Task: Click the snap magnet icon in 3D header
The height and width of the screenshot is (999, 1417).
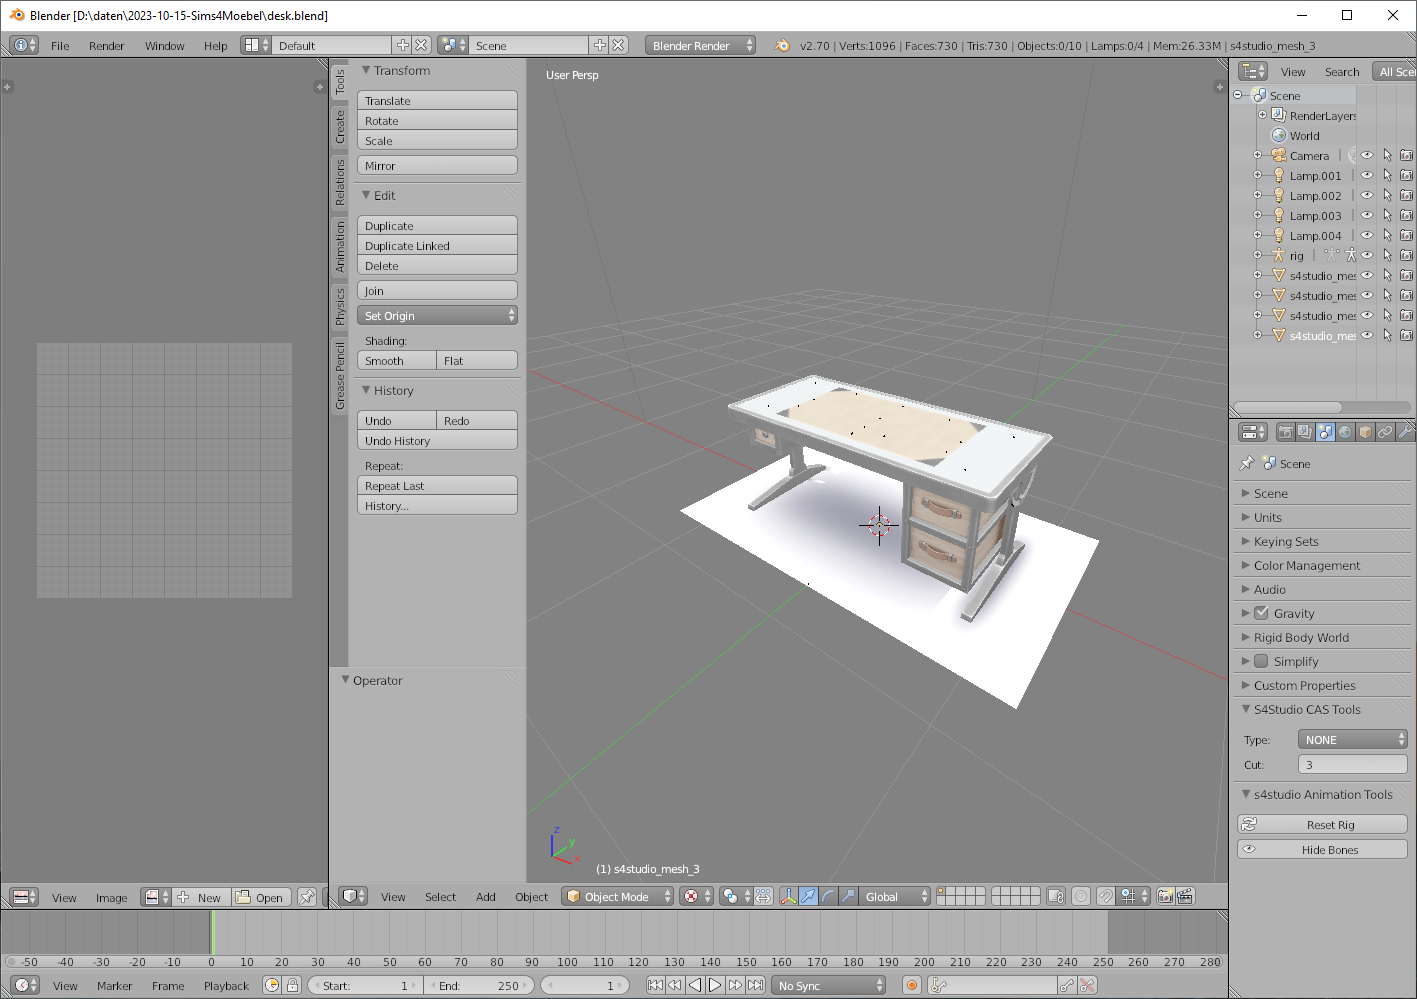Action: 1105,896
